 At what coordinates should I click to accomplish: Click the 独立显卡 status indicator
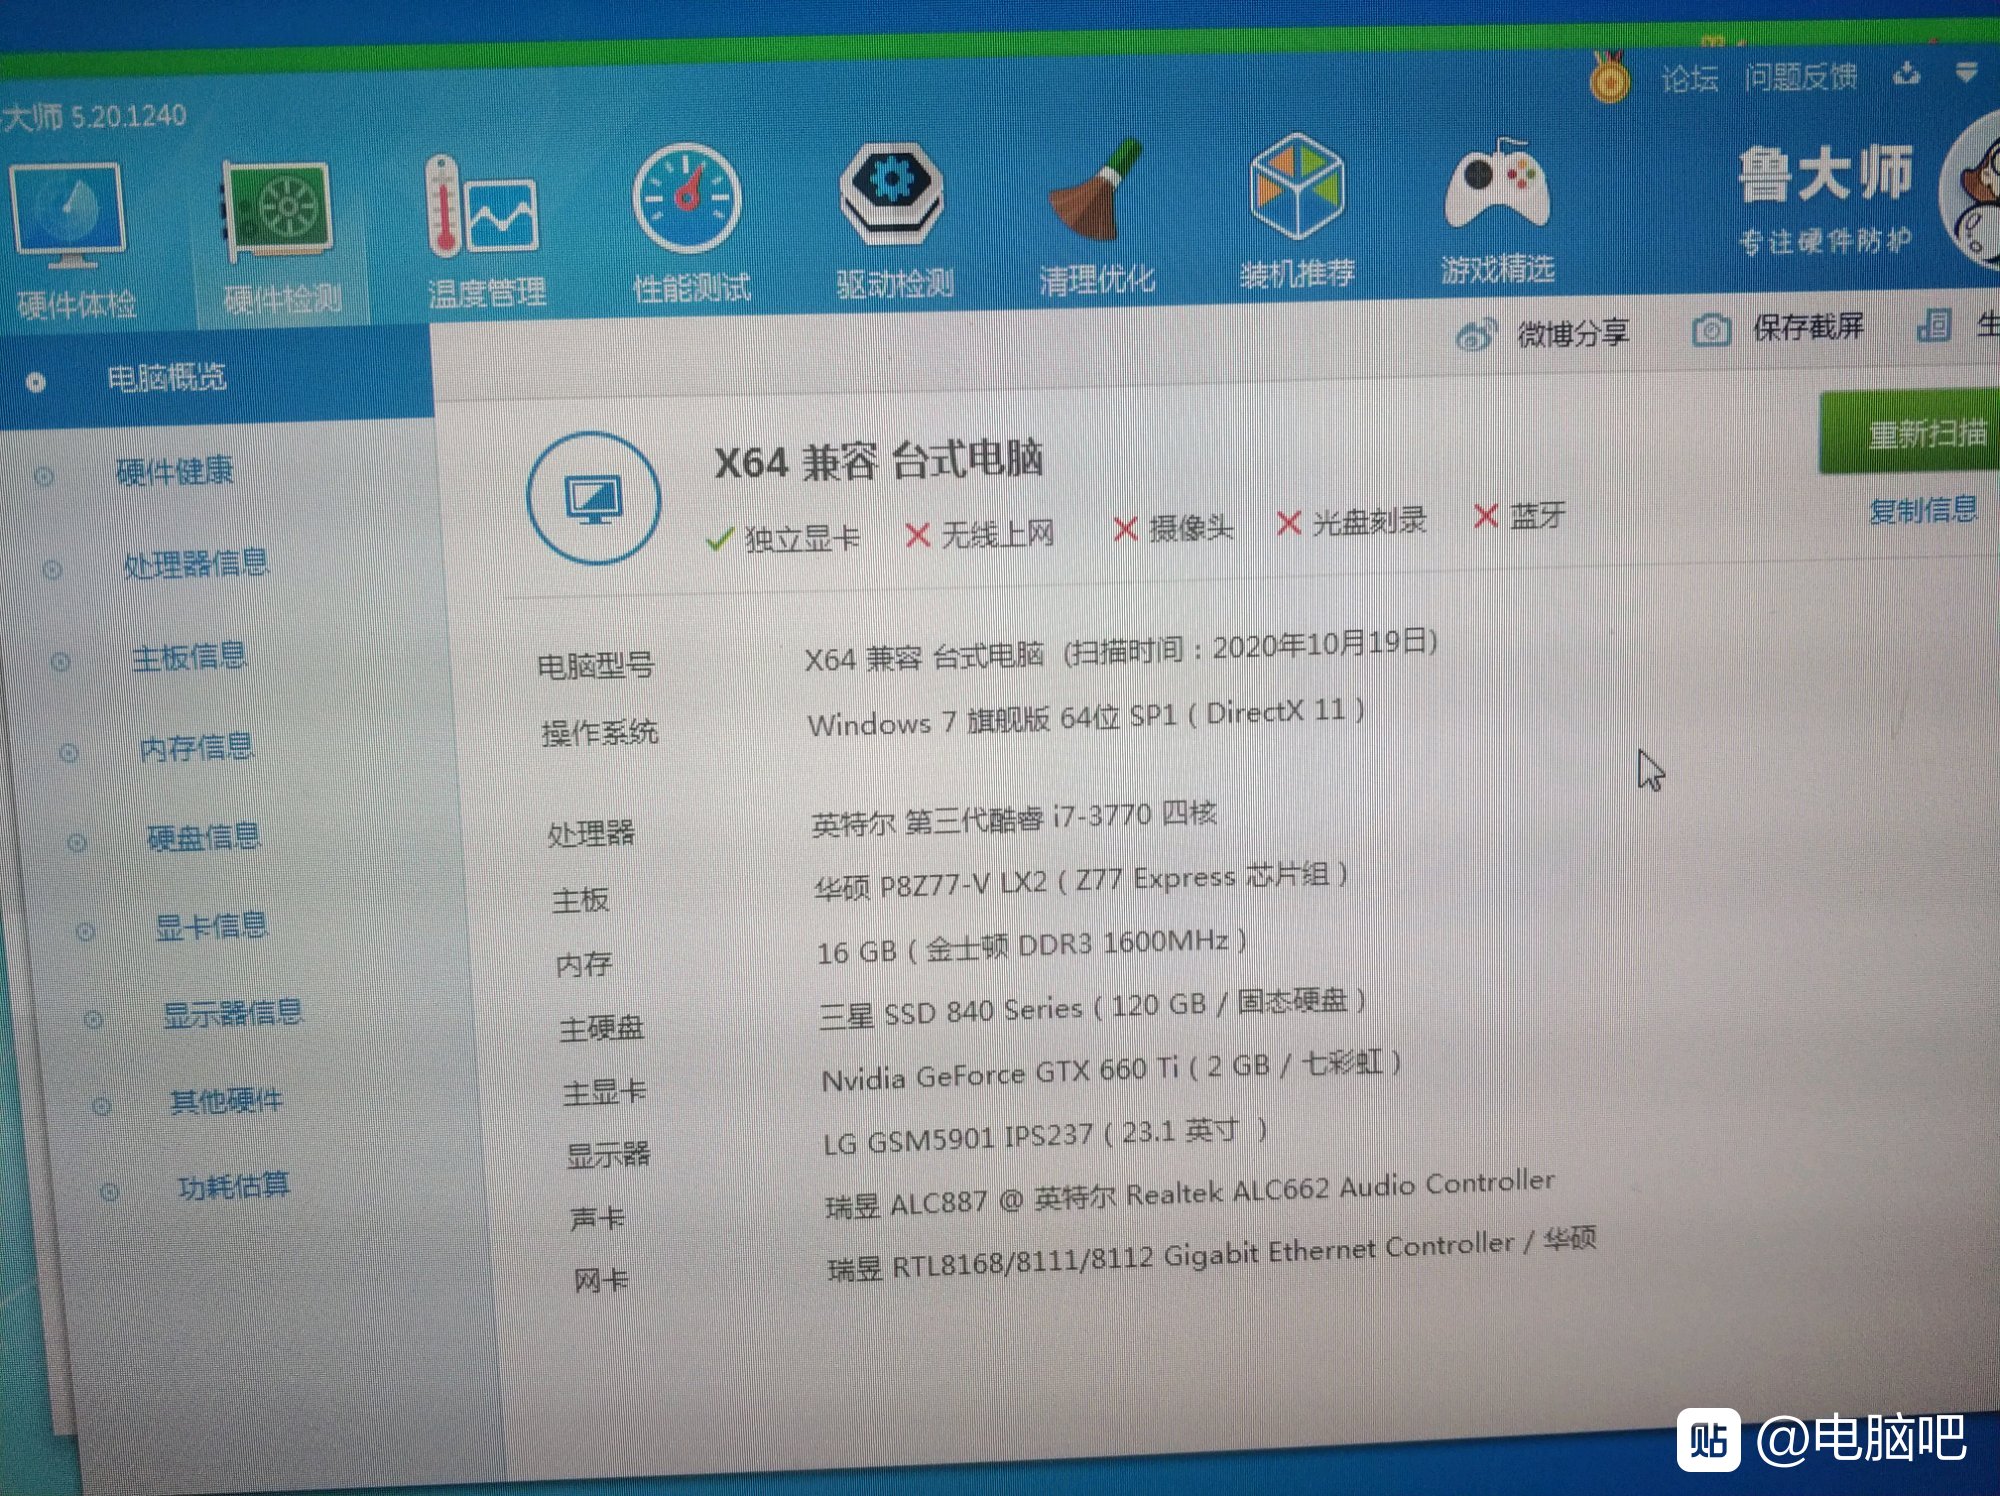click(783, 538)
